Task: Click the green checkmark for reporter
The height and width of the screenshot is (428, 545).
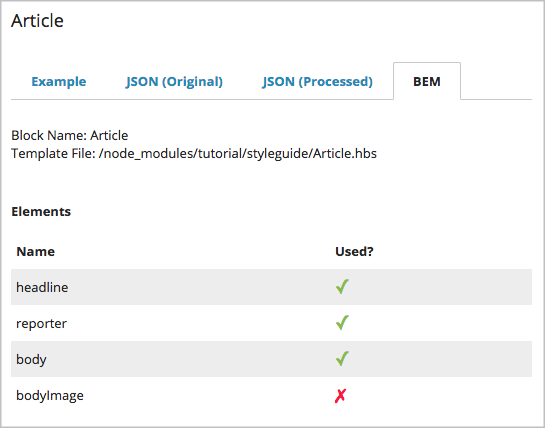Action: point(342,323)
